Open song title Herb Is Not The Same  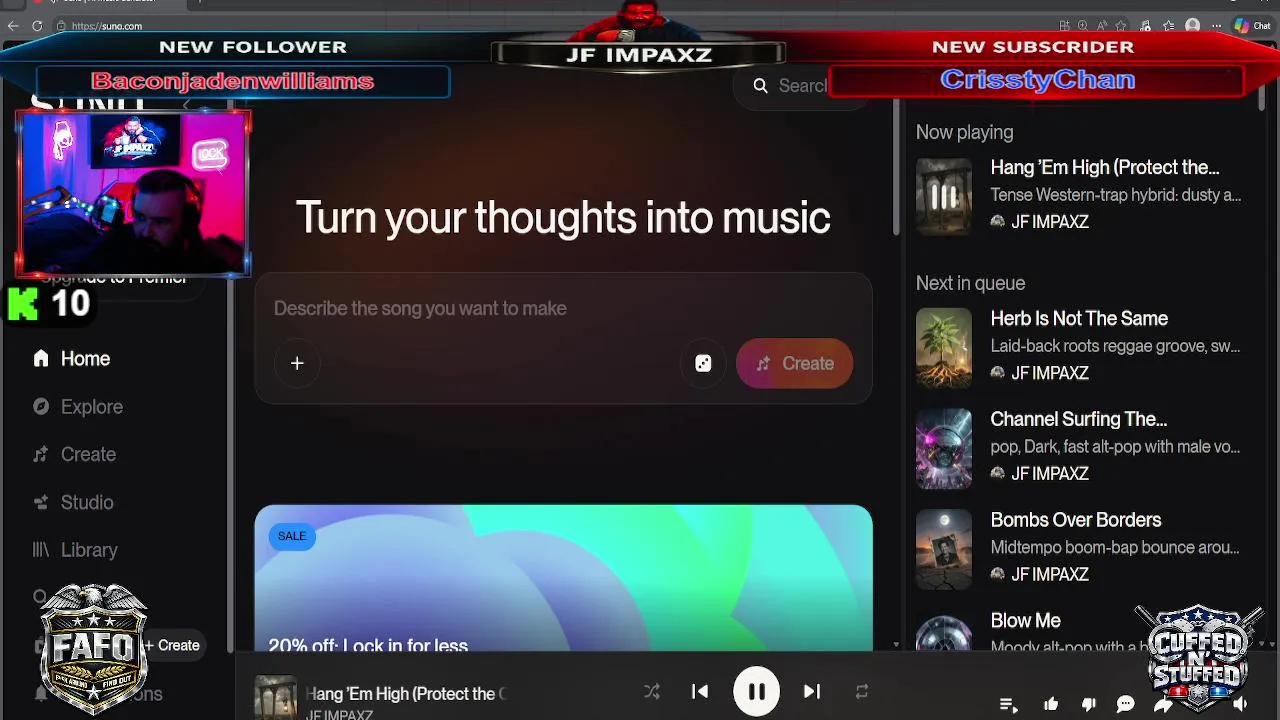coord(1079,319)
